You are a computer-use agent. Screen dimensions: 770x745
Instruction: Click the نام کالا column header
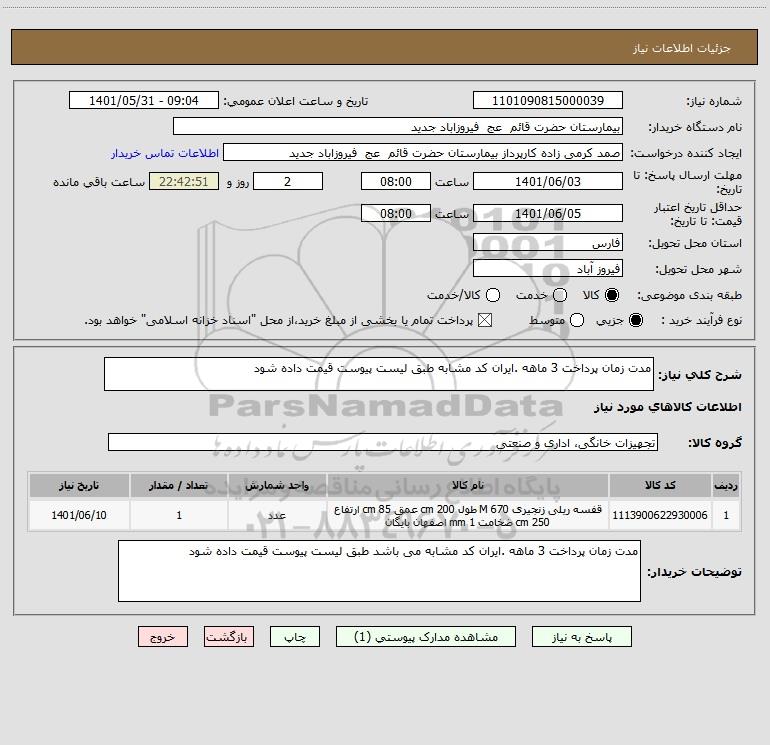pos(468,485)
